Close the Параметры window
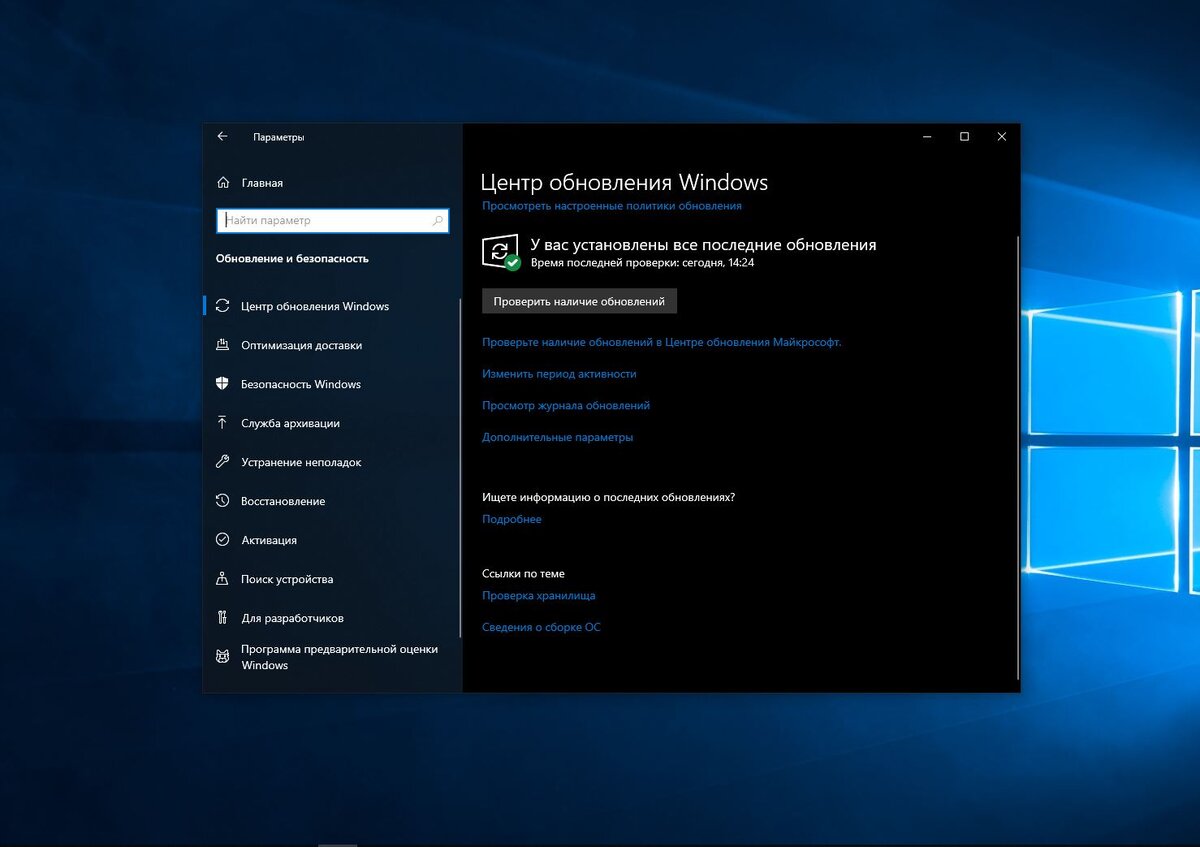1200x847 pixels. coord(1001,137)
